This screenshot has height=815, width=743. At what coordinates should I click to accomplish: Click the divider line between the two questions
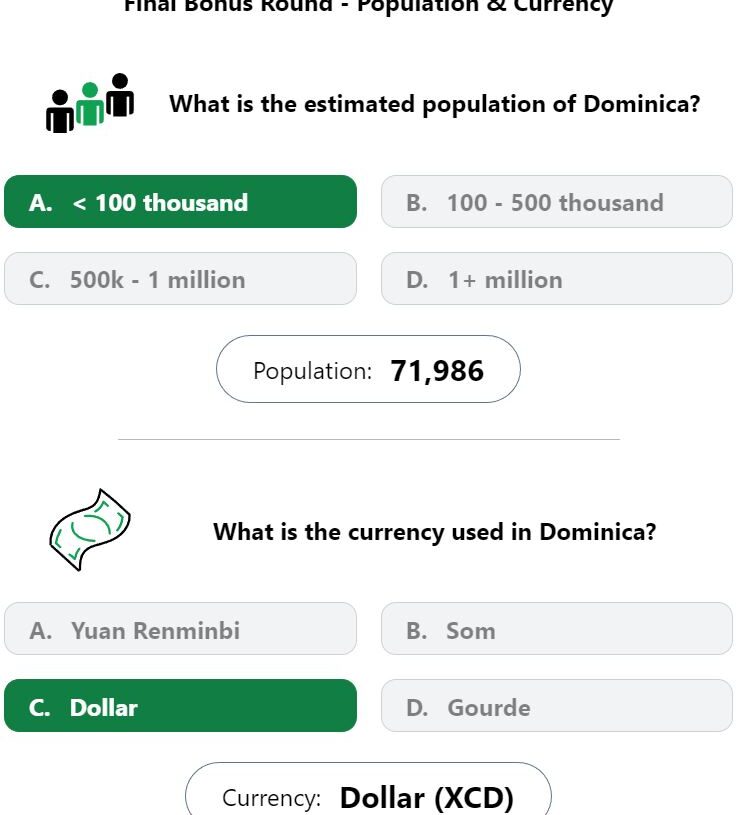(369, 439)
